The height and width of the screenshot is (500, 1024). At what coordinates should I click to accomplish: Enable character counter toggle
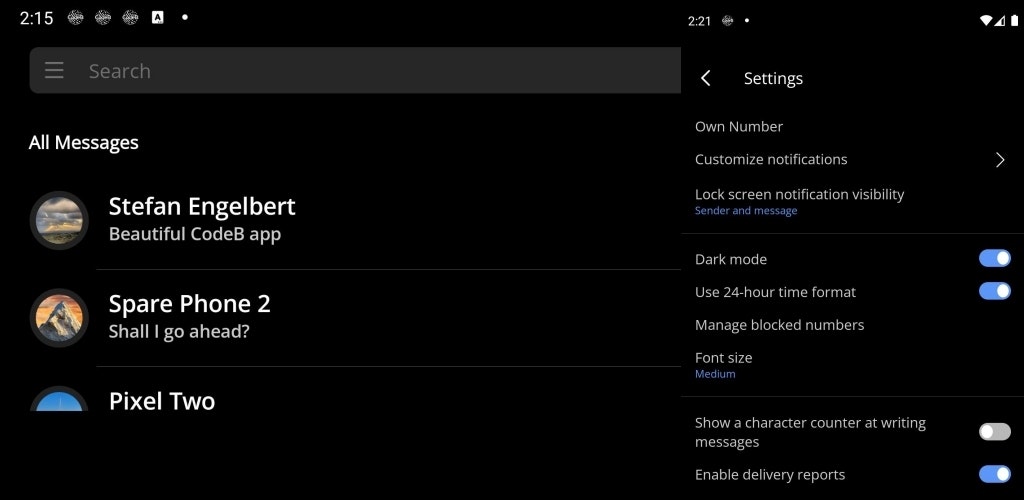coord(995,431)
